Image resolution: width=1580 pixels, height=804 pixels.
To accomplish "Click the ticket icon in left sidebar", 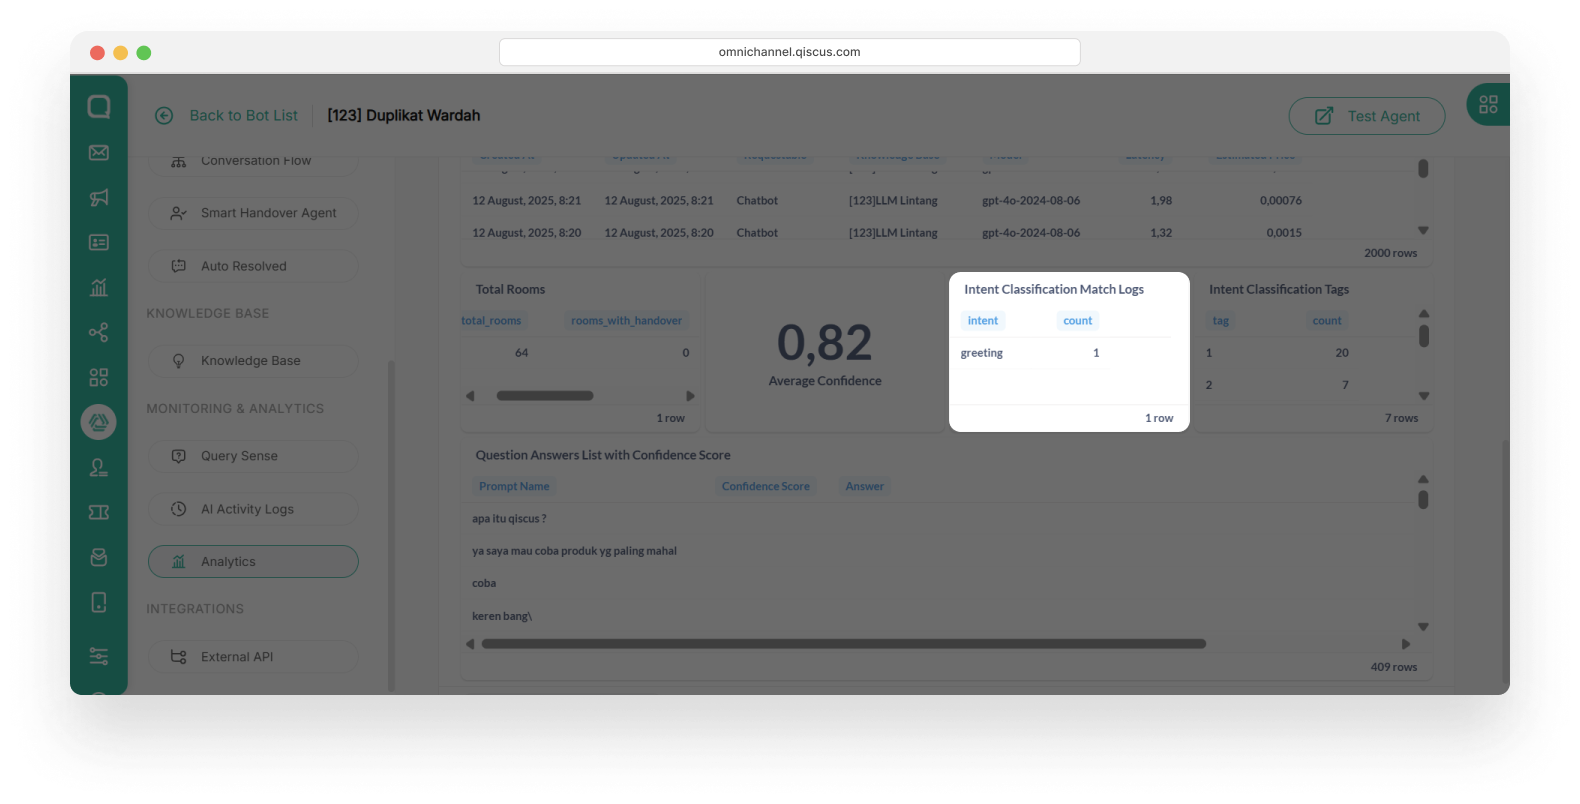I will 99,512.
